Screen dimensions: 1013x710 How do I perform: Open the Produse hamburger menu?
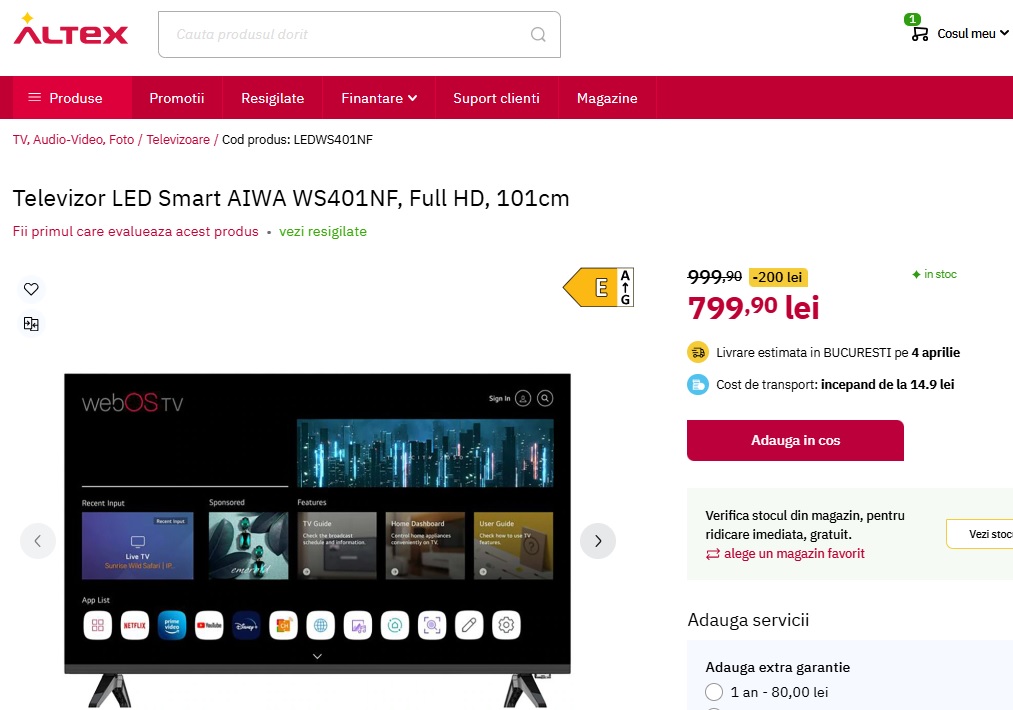click(66, 98)
